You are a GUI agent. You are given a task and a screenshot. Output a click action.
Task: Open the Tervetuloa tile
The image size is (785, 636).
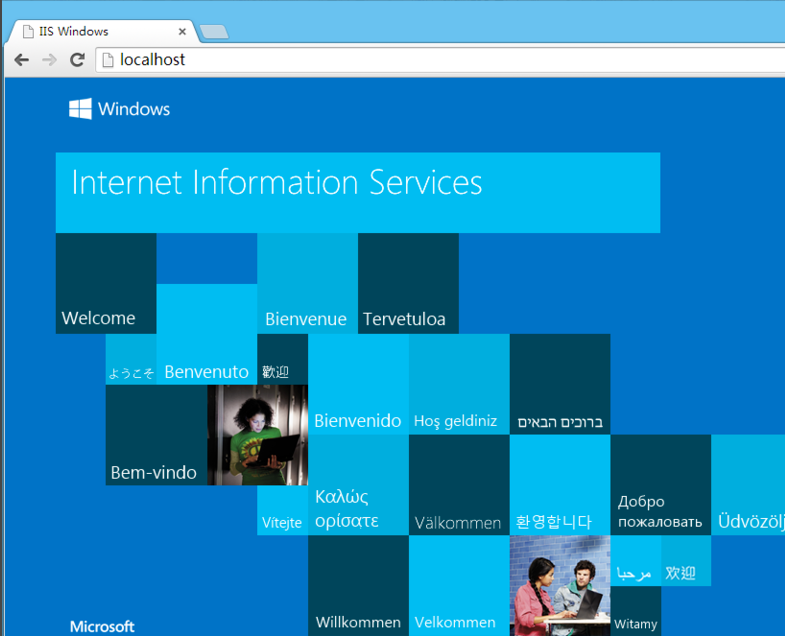tap(408, 283)
